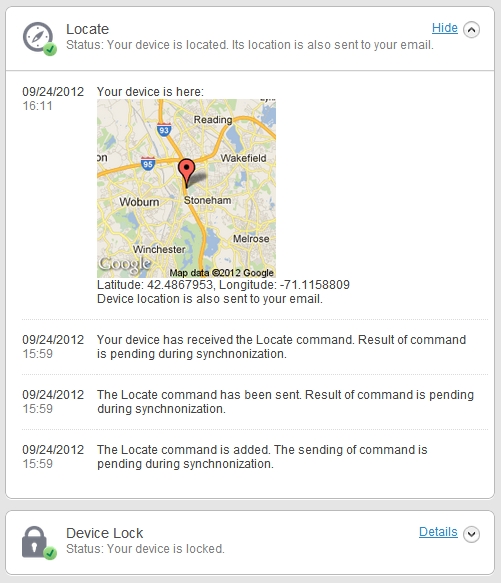Click the Stoneham label on the map

coord(208,200)
